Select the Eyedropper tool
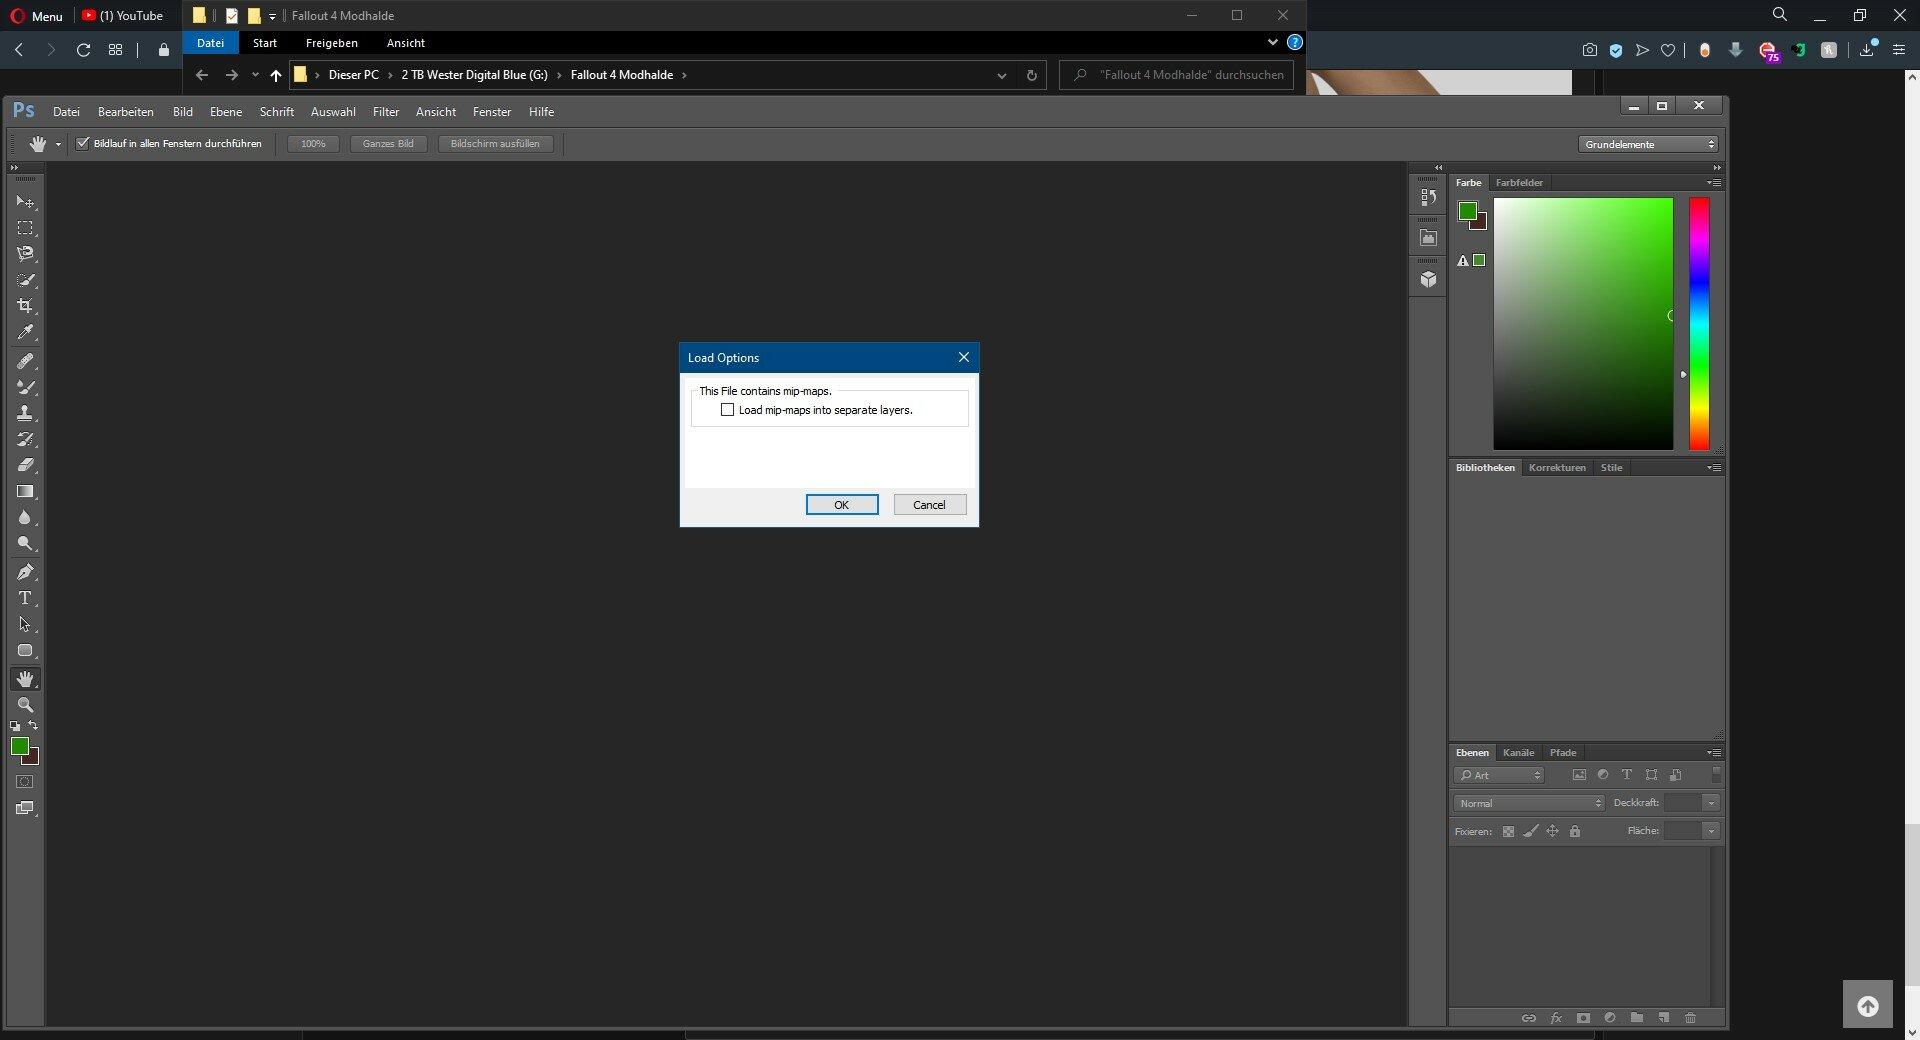 tap(25, 333)
